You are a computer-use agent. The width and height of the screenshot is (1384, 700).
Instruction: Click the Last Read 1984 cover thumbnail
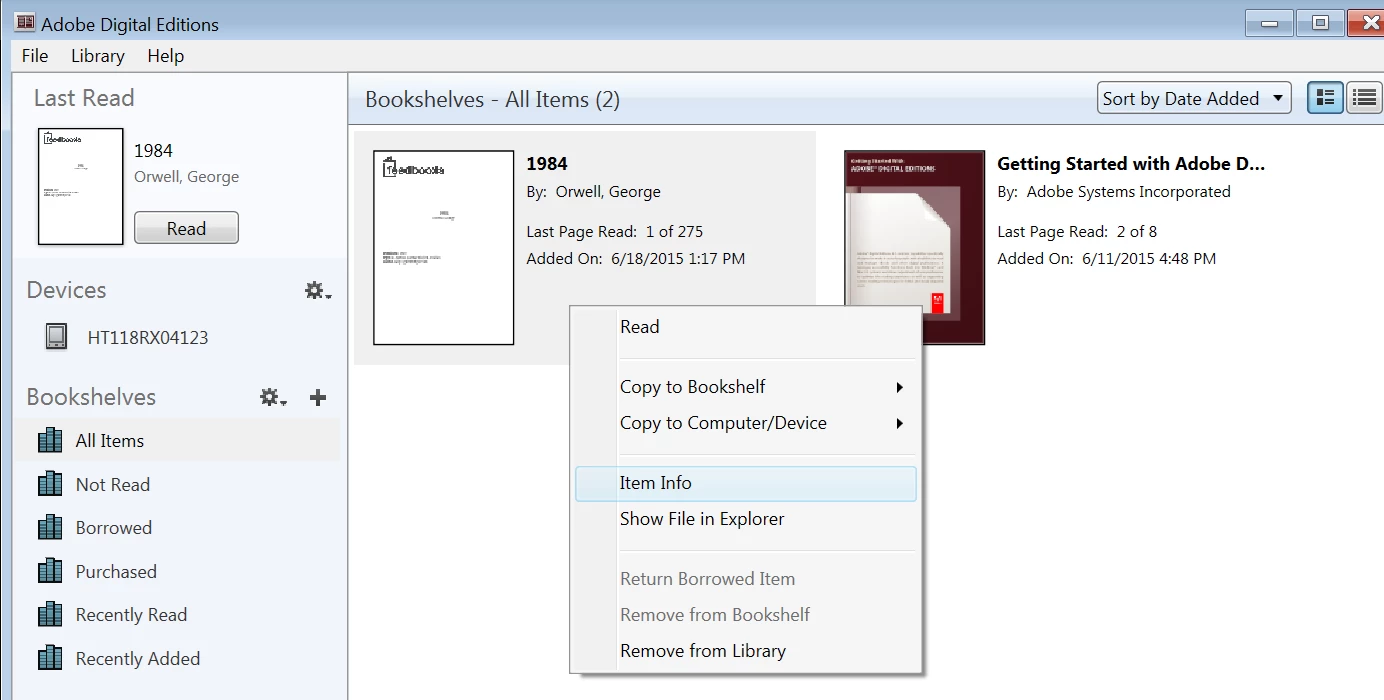pyautogui.click(x=81, y=187)
